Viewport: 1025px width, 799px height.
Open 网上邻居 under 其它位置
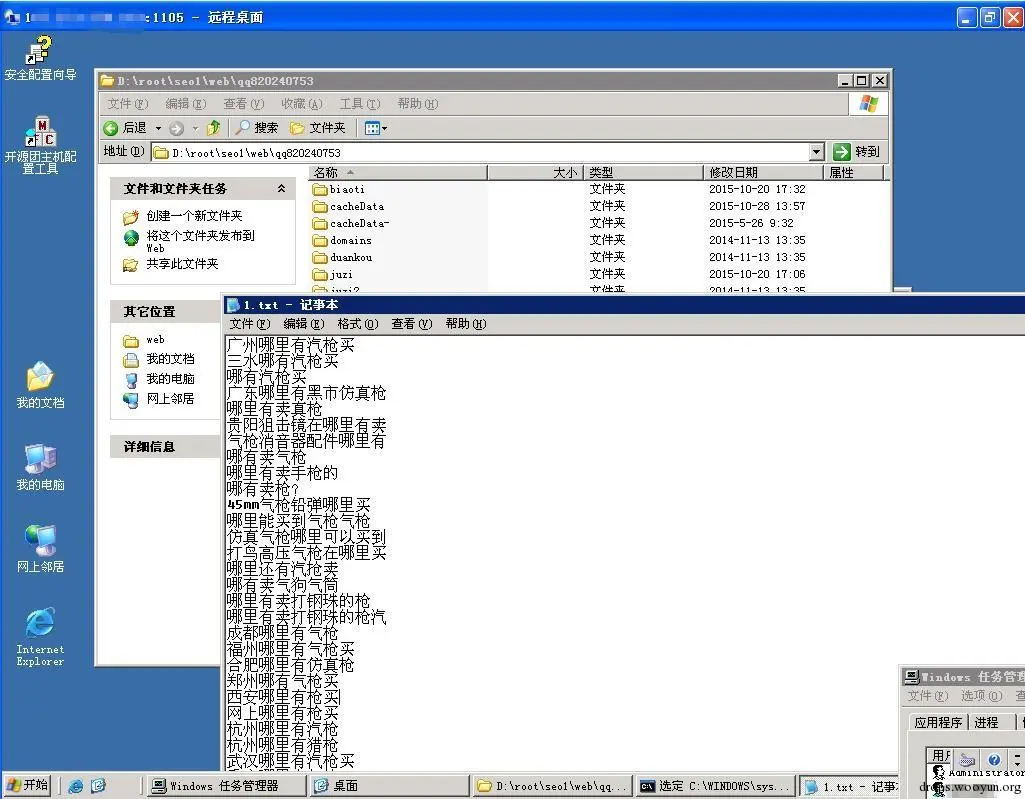tap(170, 398)
